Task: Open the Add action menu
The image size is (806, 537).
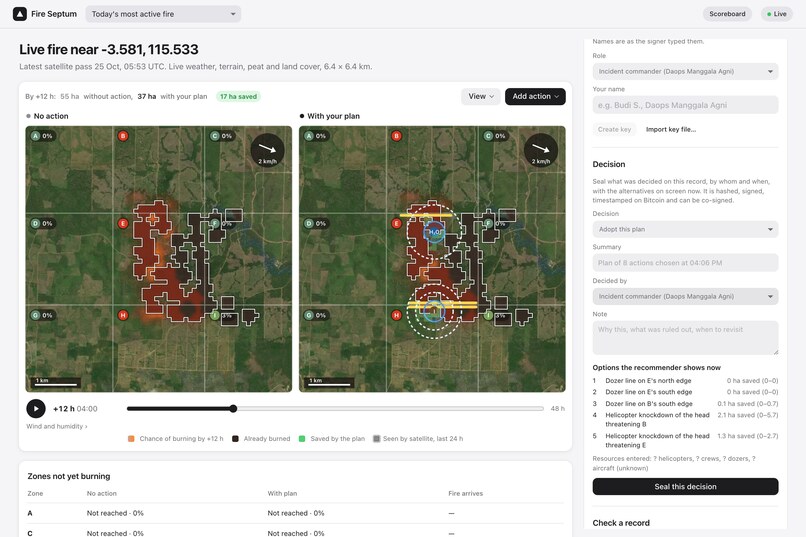Action: tap(535, 96)
